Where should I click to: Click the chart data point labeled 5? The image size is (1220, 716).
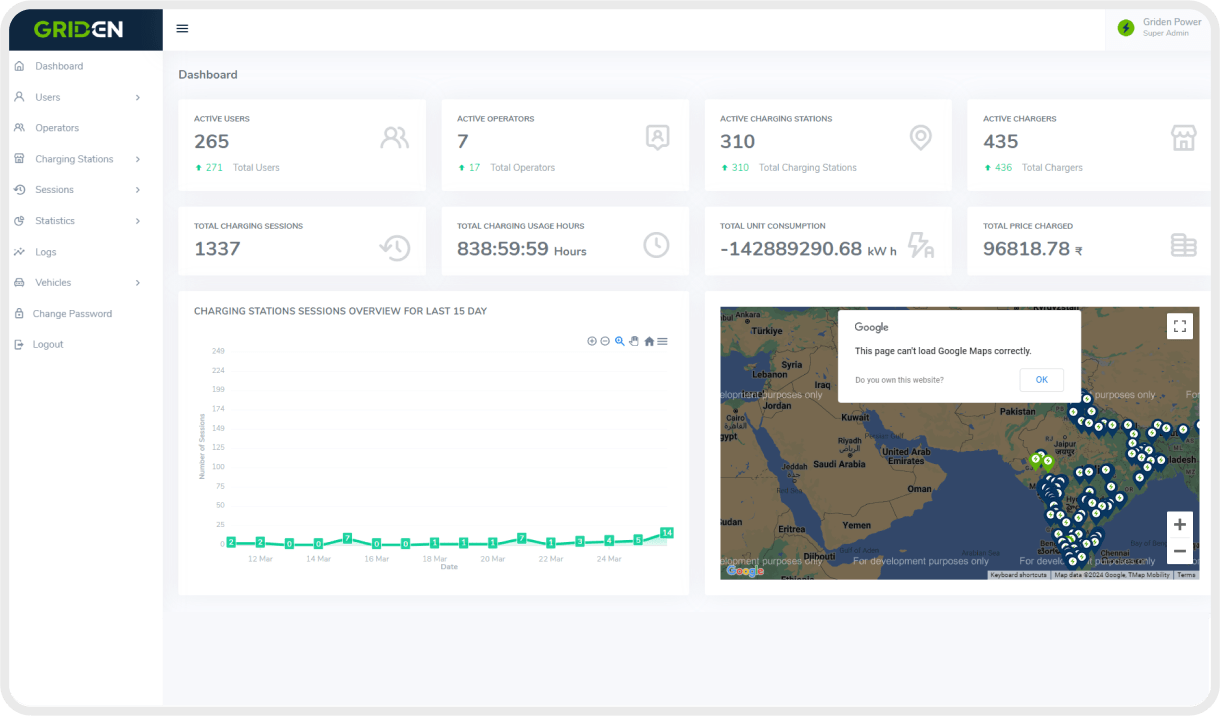point(638,540)
